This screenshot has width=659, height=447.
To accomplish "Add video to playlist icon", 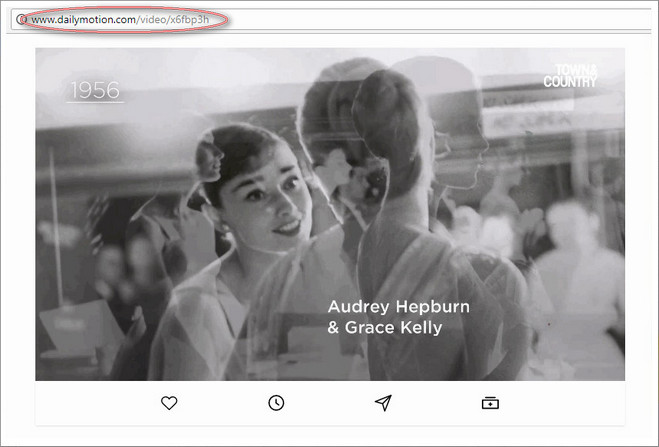I will [x=490, y=403].
